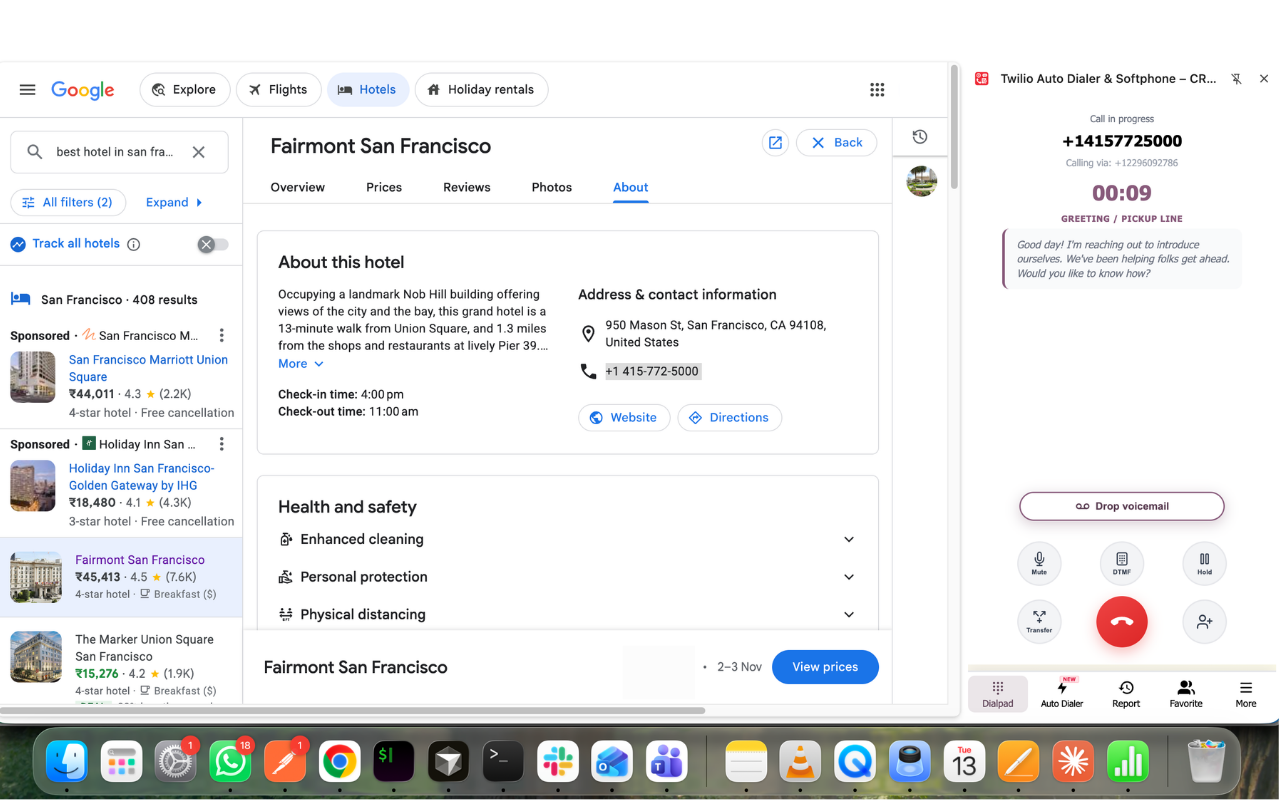Click Drop voicemail button
This screenshot has width=1280, height=800.
(x=1122, y=506)
